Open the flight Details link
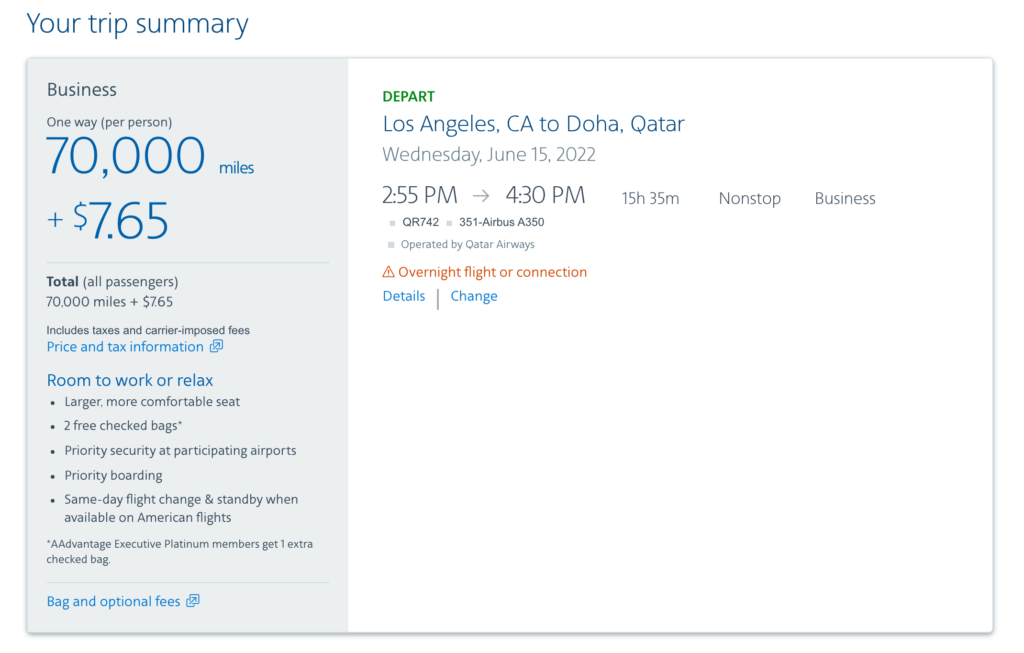This screenshot has height=653, width=1024. (x=403, y=296)
